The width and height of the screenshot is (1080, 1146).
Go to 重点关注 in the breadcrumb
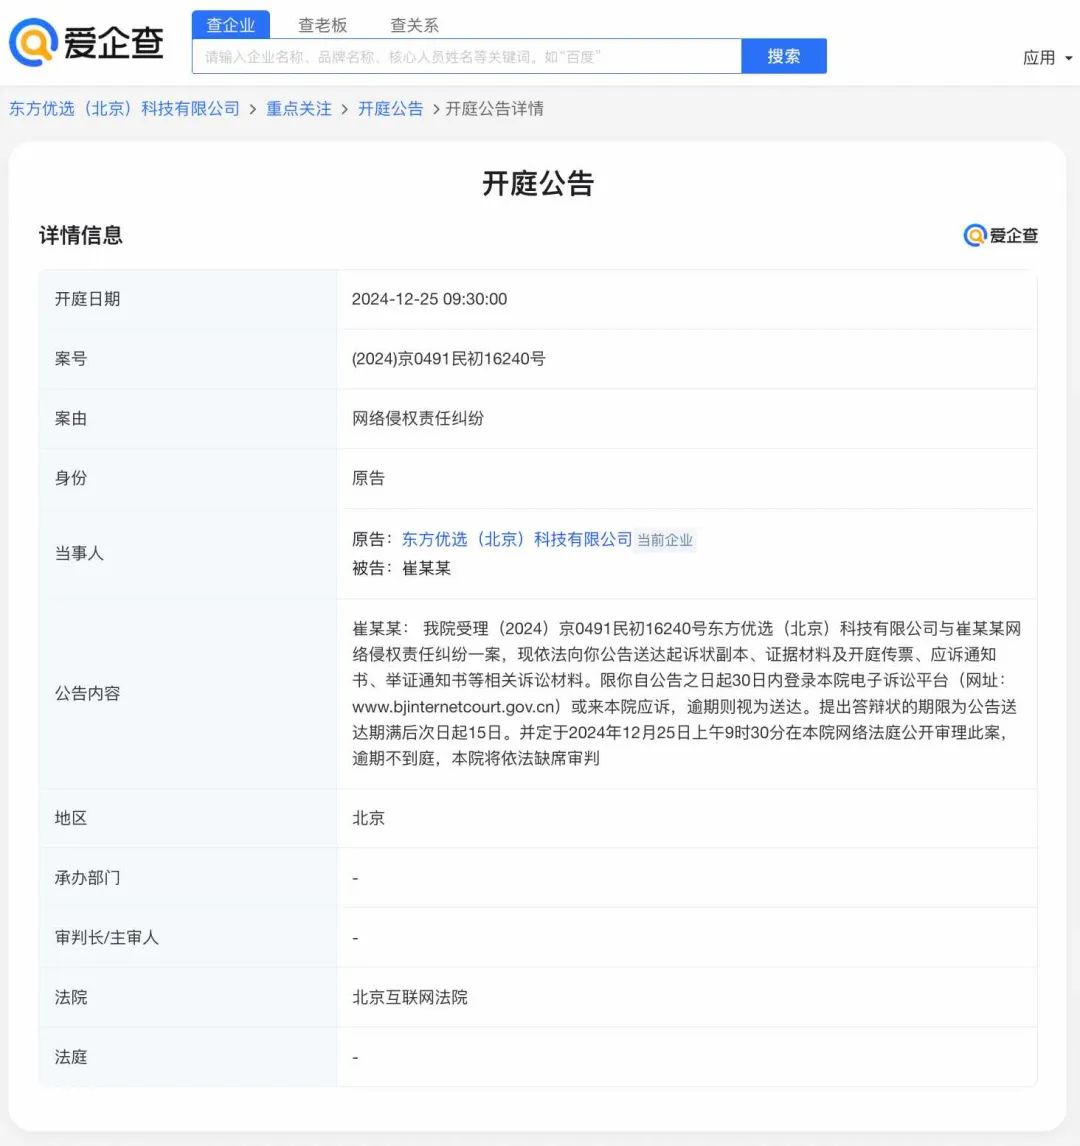click(x=299, y=109)
